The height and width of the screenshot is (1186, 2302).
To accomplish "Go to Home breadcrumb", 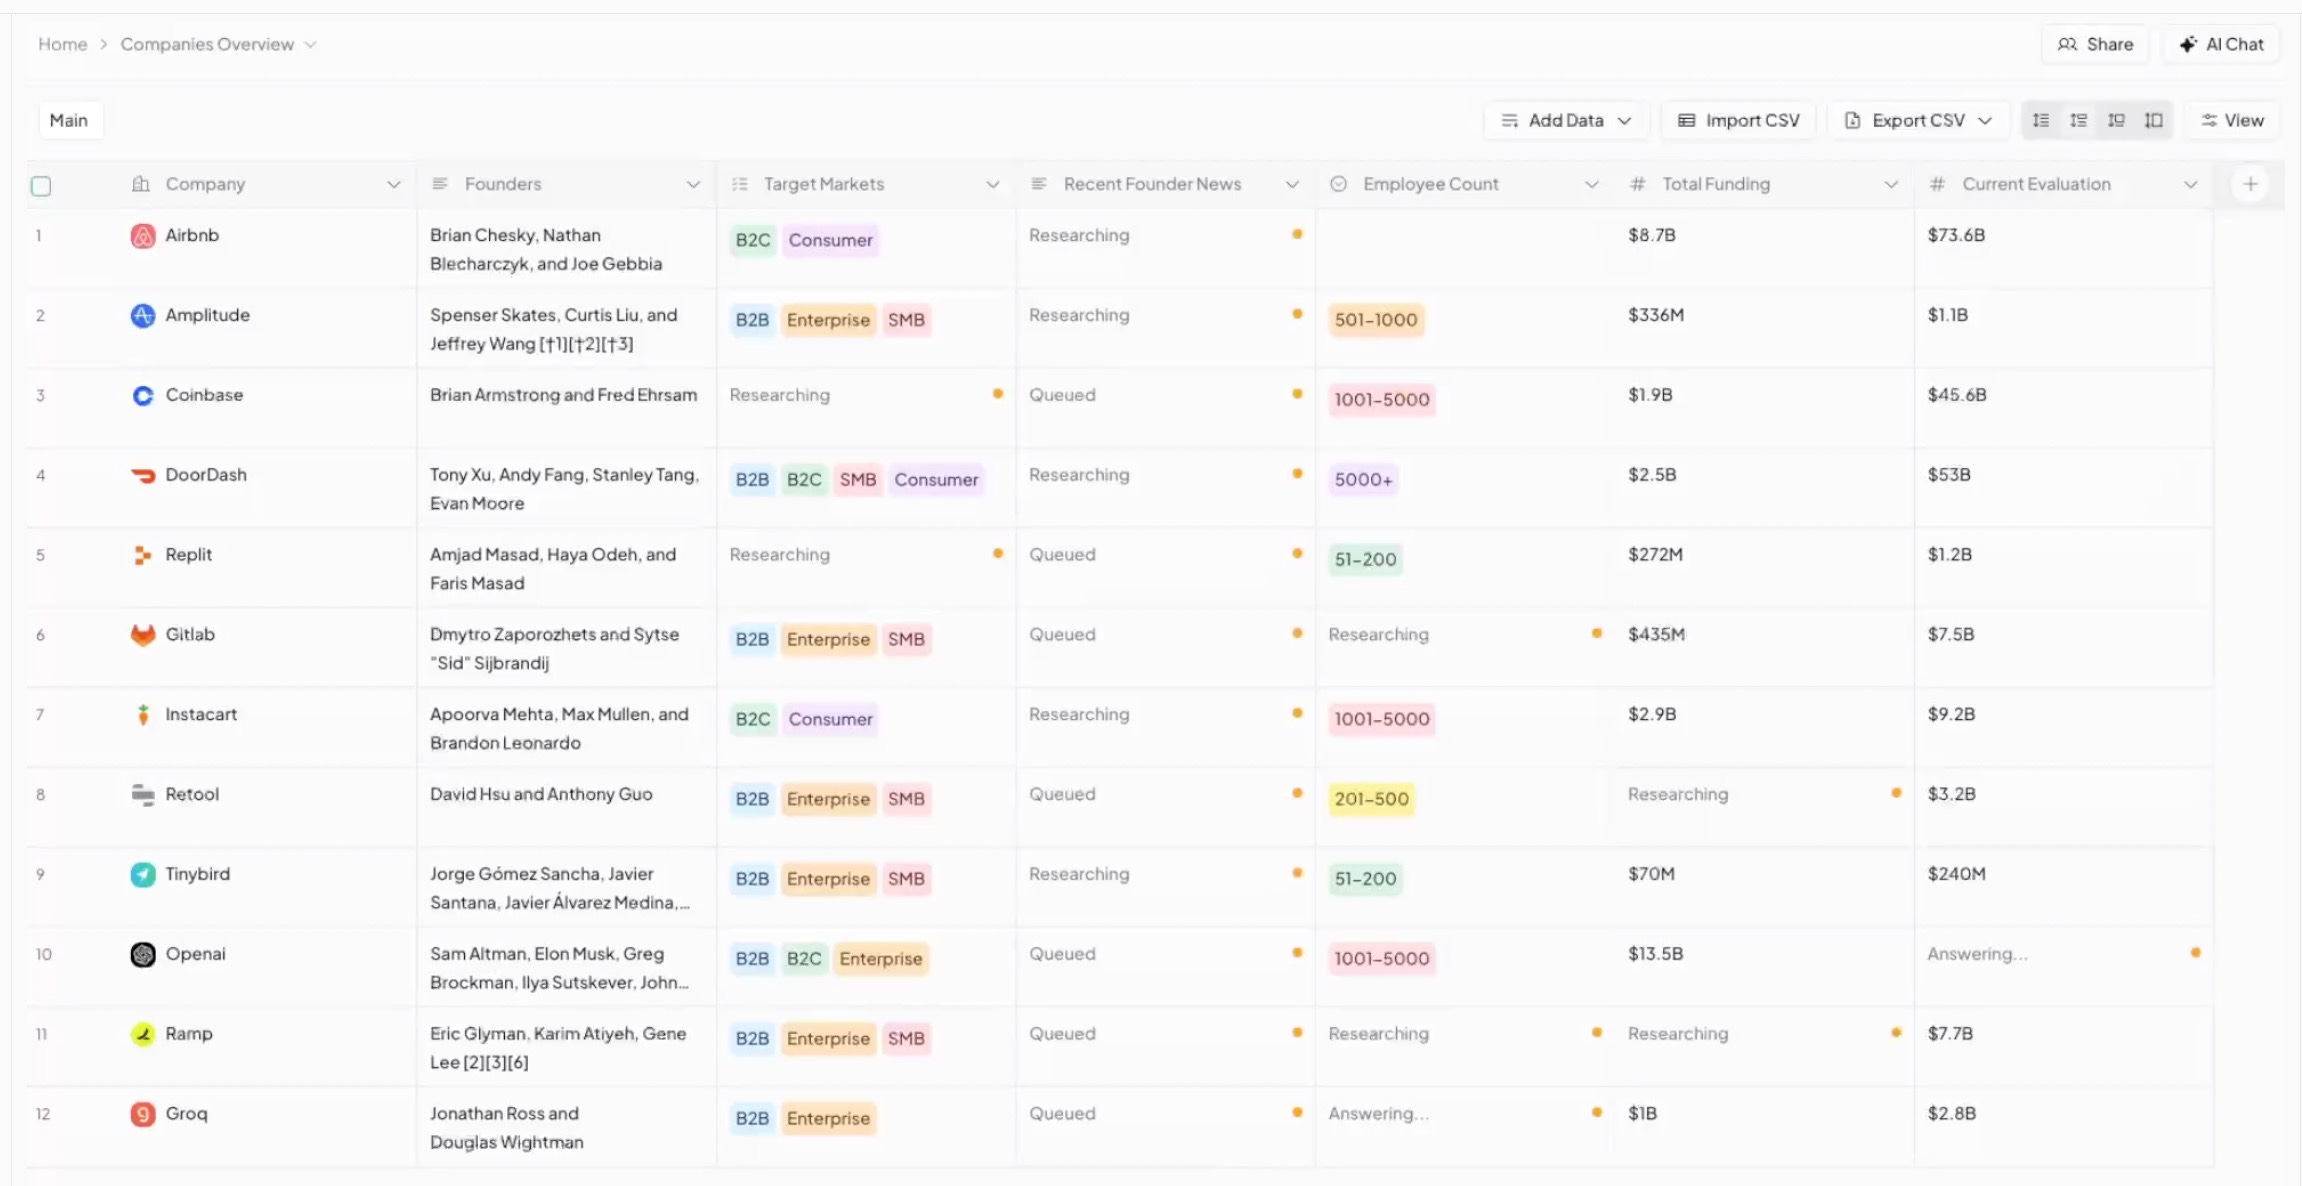I will tap(62, 44).
